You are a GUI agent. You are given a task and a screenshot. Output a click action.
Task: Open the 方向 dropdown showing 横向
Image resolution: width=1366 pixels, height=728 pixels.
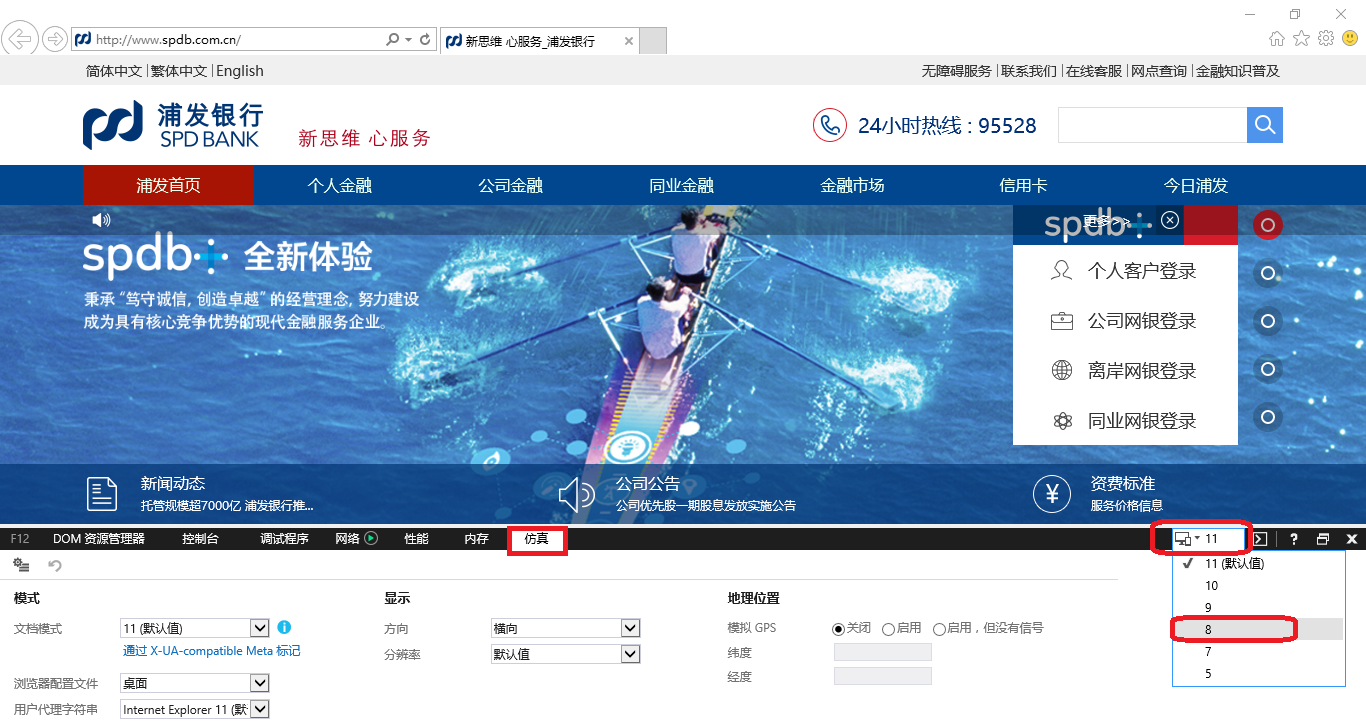pos(565,628)
